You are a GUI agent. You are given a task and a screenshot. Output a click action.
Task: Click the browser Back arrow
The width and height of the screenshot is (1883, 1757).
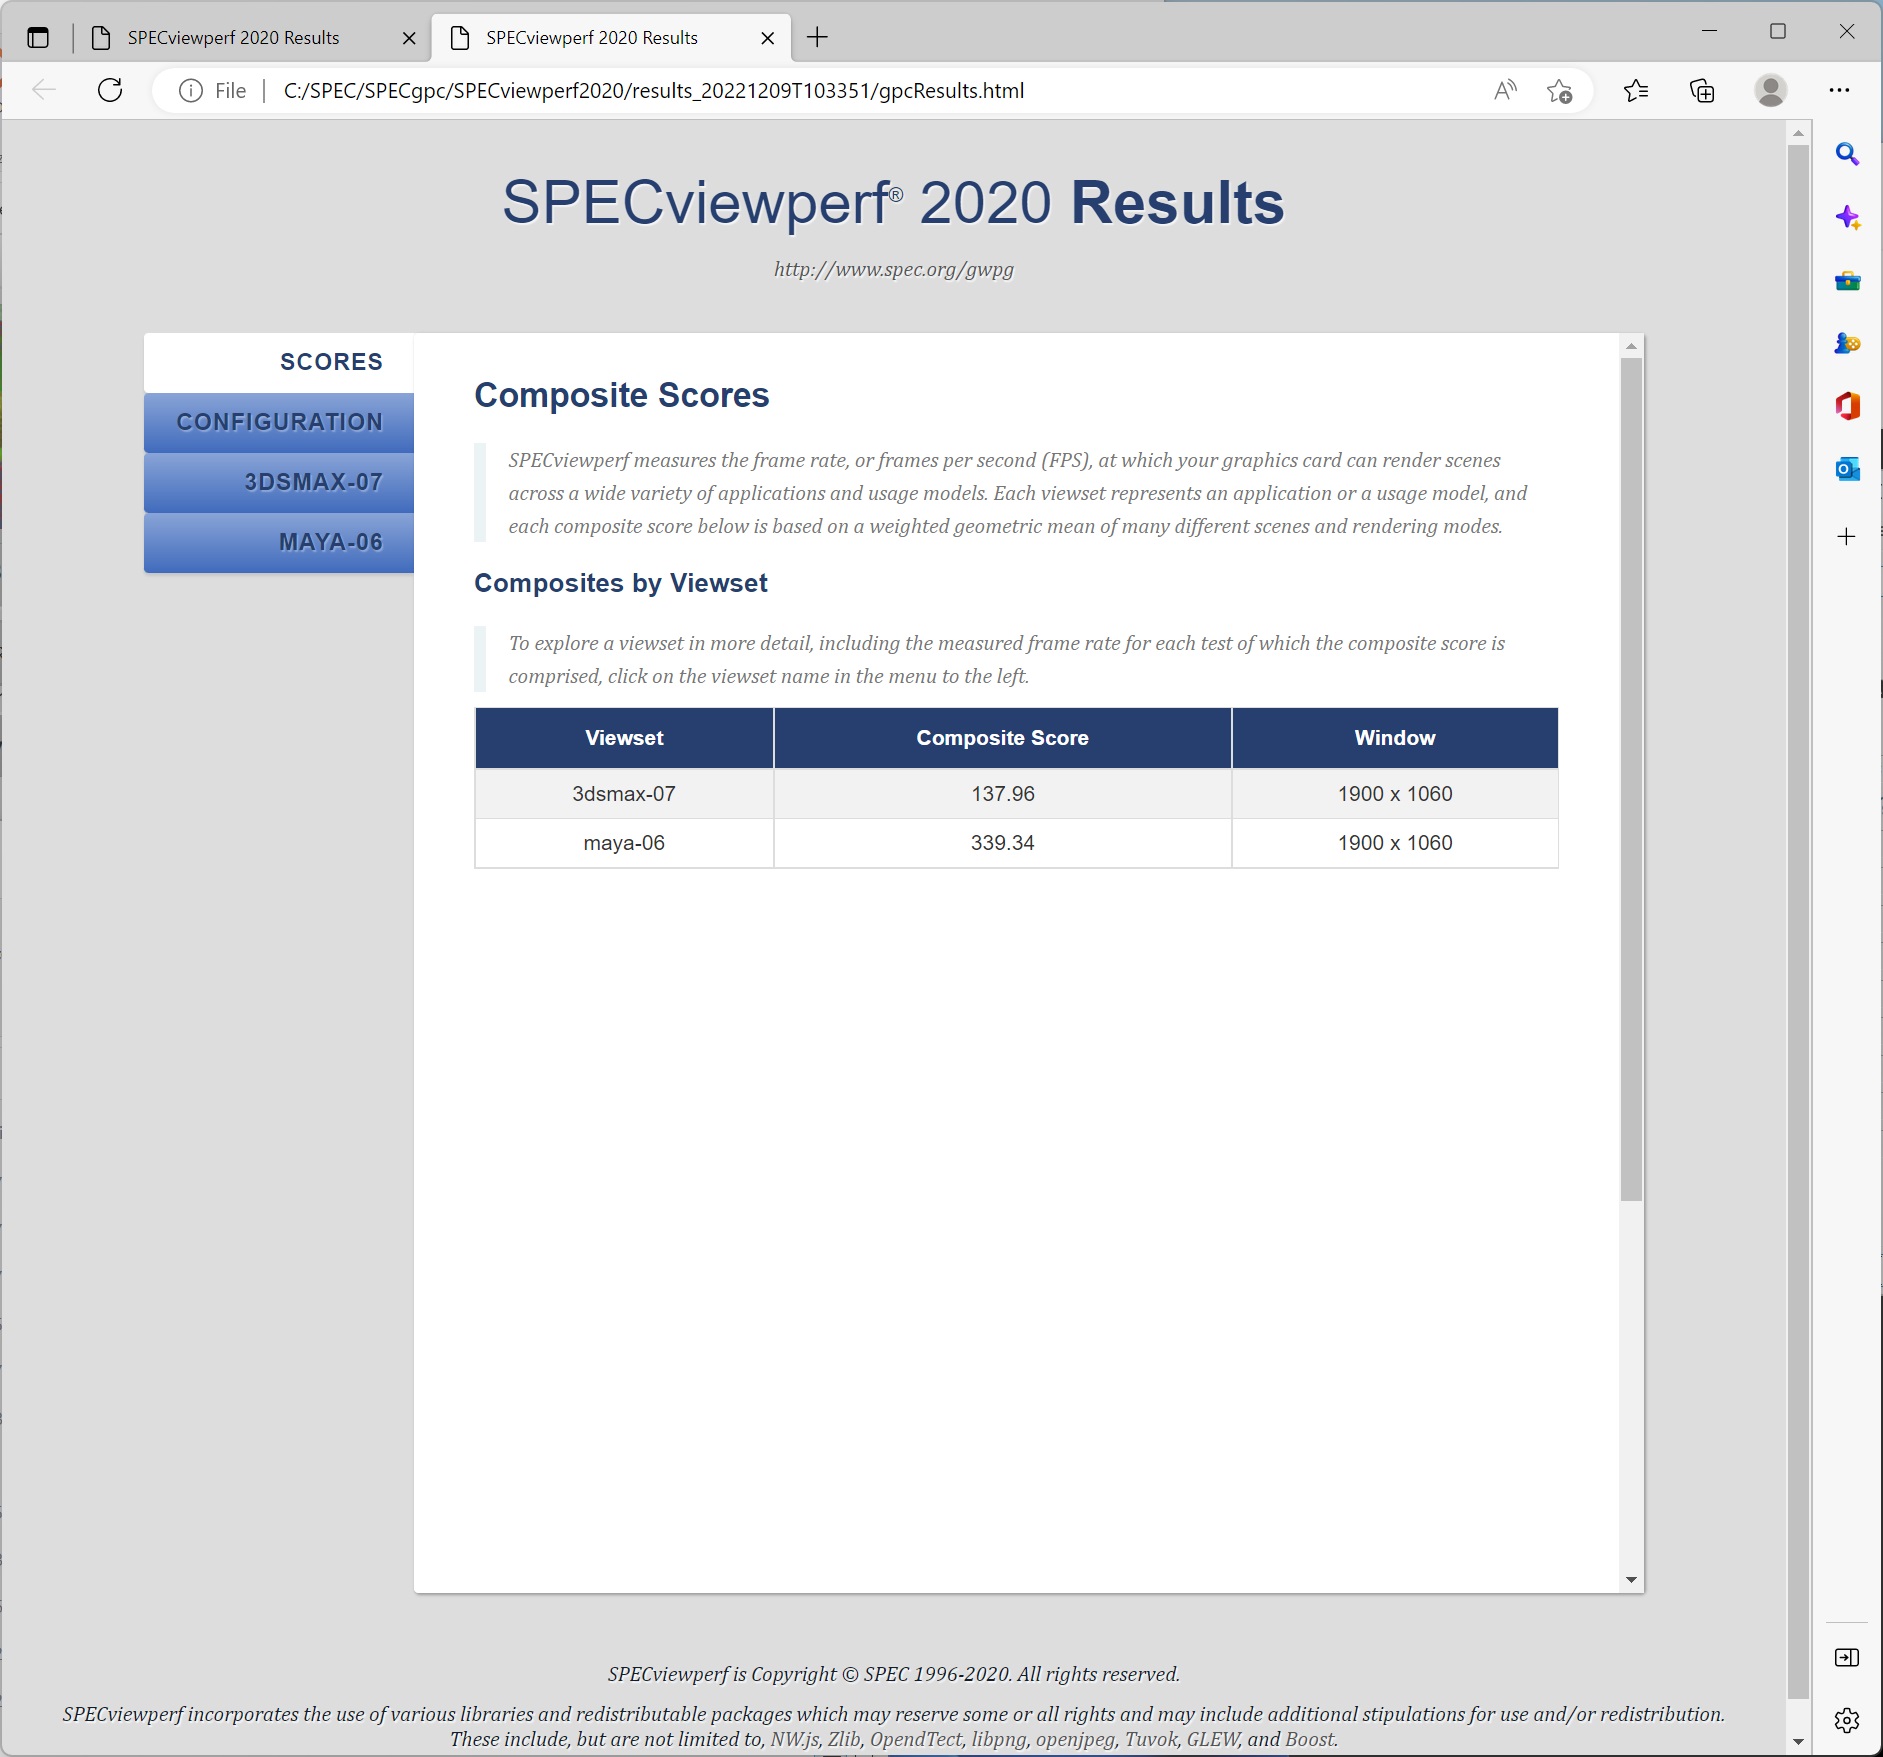click(x=44, y=90)
